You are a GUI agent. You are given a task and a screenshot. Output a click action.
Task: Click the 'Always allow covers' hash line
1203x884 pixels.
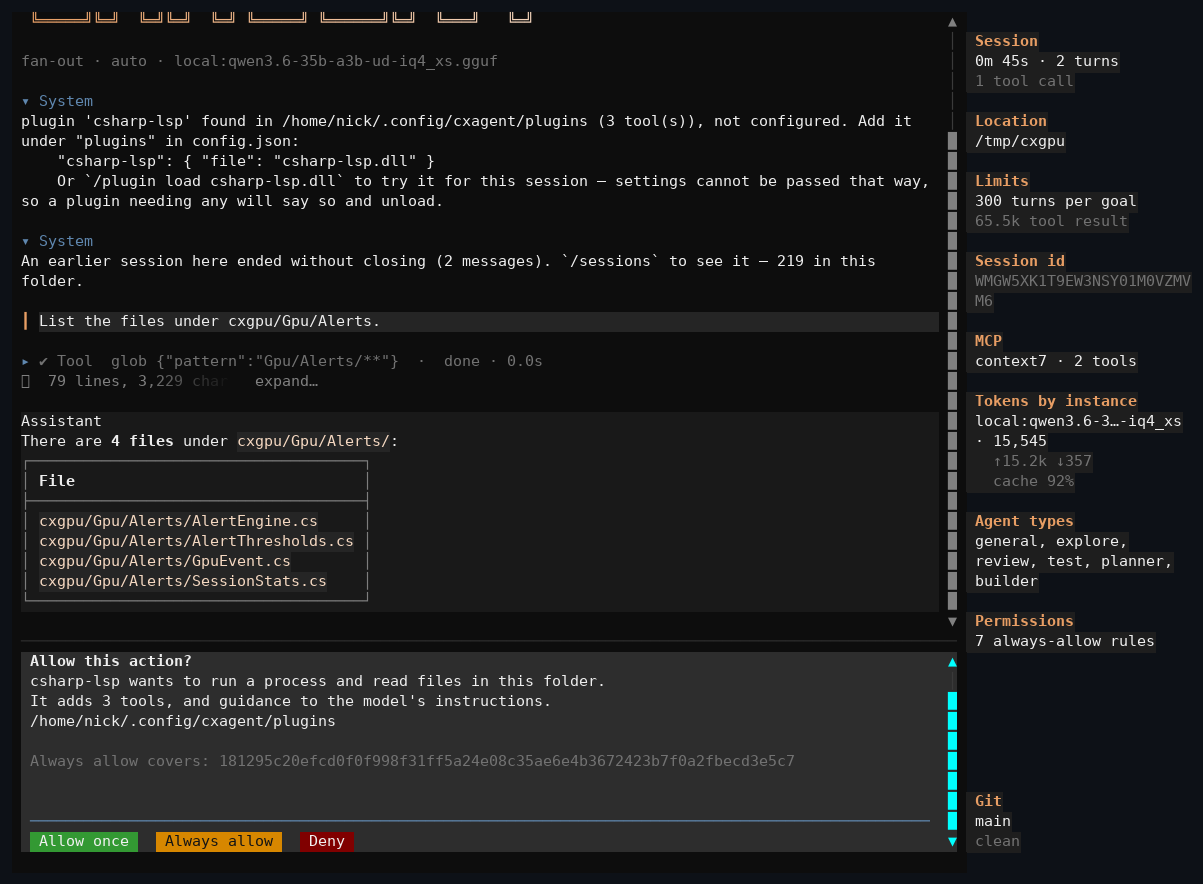(412, 761)
